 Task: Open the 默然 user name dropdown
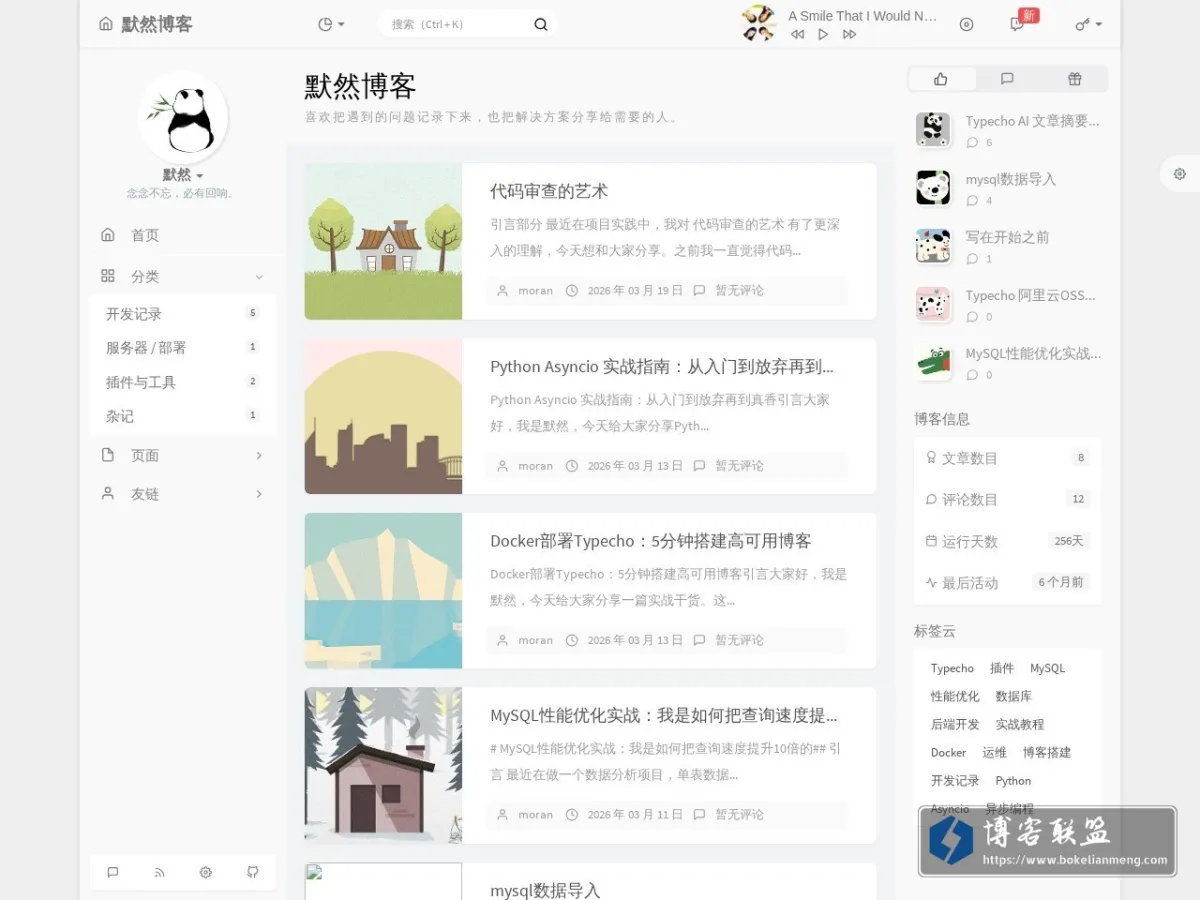click(x=183, y=175)
